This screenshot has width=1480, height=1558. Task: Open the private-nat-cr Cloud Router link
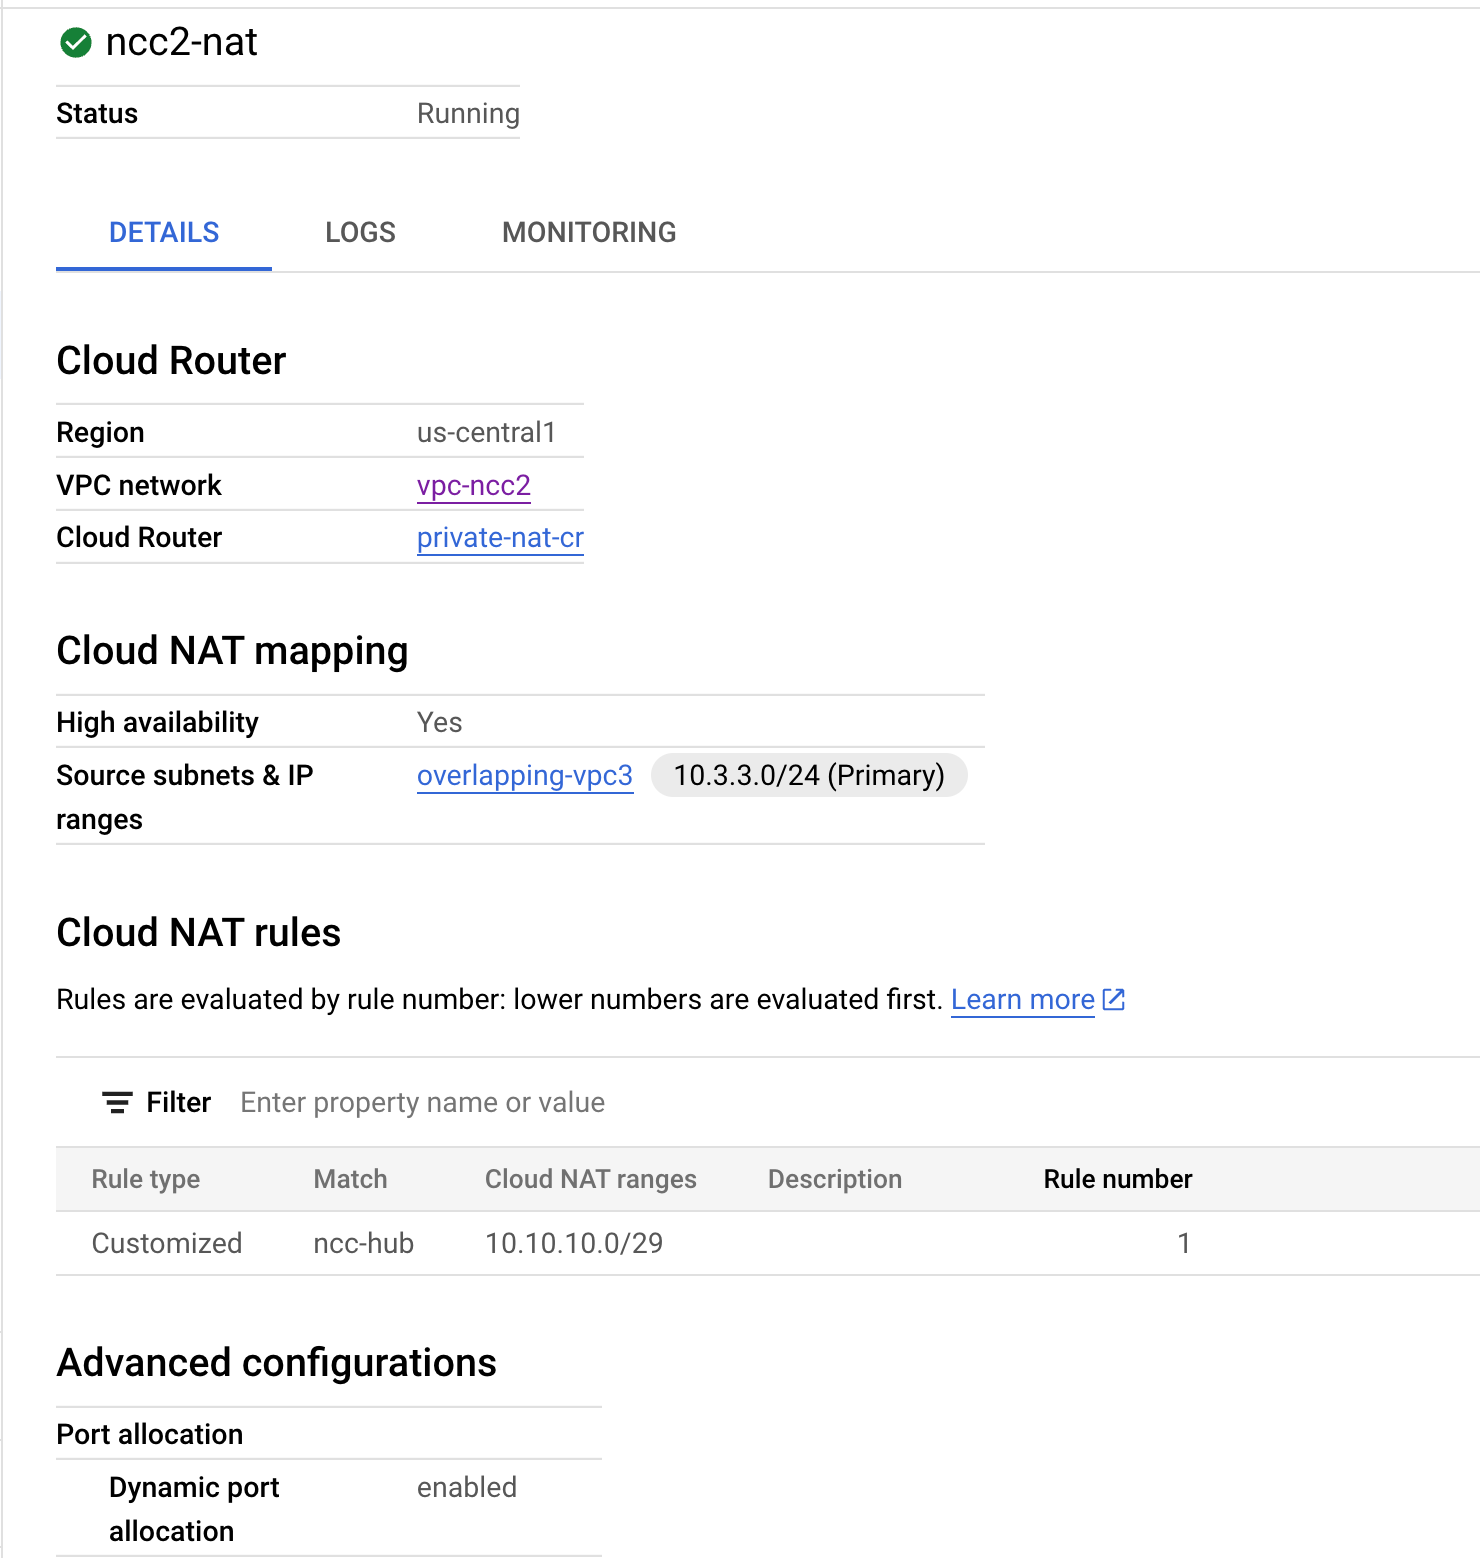coord(499,537)
